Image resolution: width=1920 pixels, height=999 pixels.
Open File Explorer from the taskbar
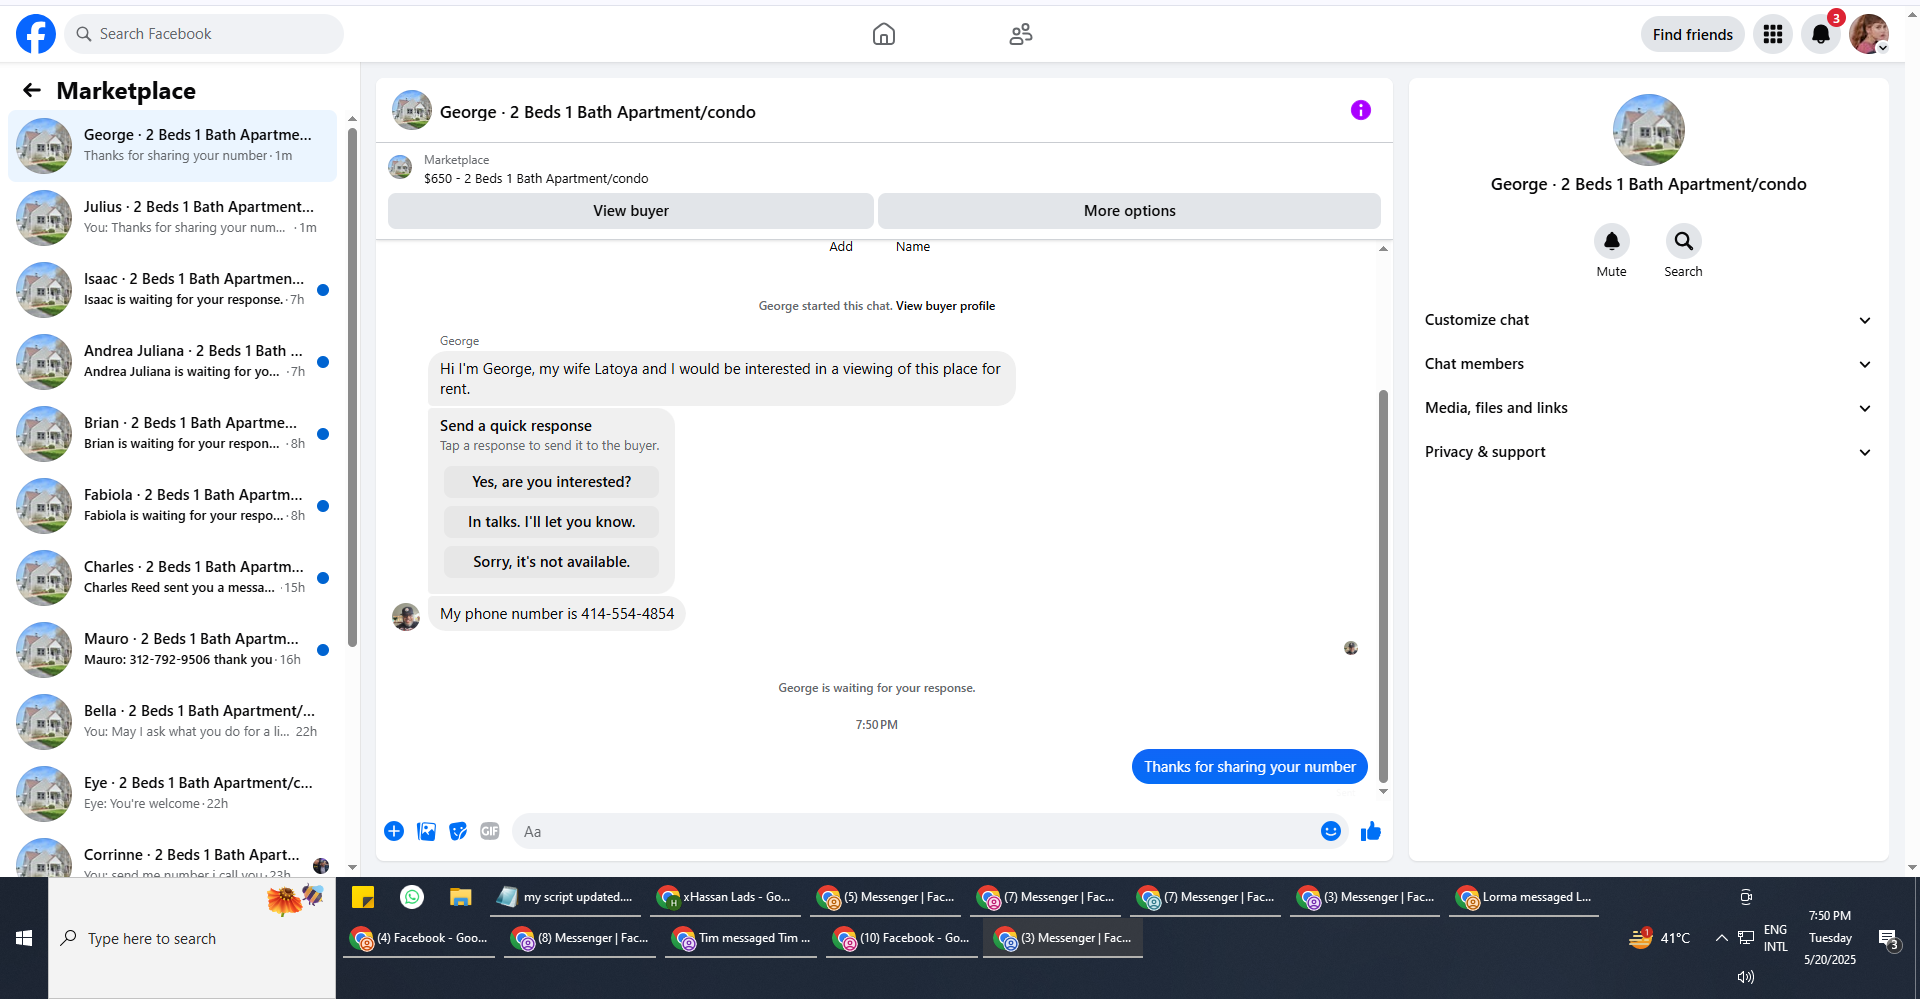click(460, 897)
